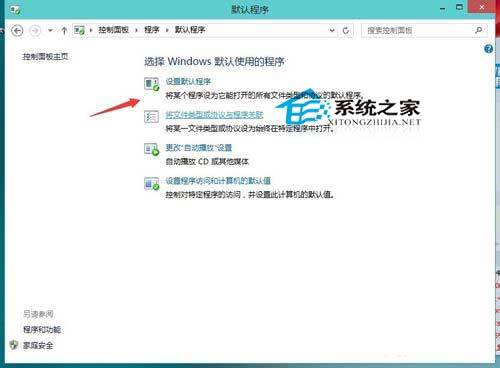Click the window icon in the title bar

click(15, 10)
